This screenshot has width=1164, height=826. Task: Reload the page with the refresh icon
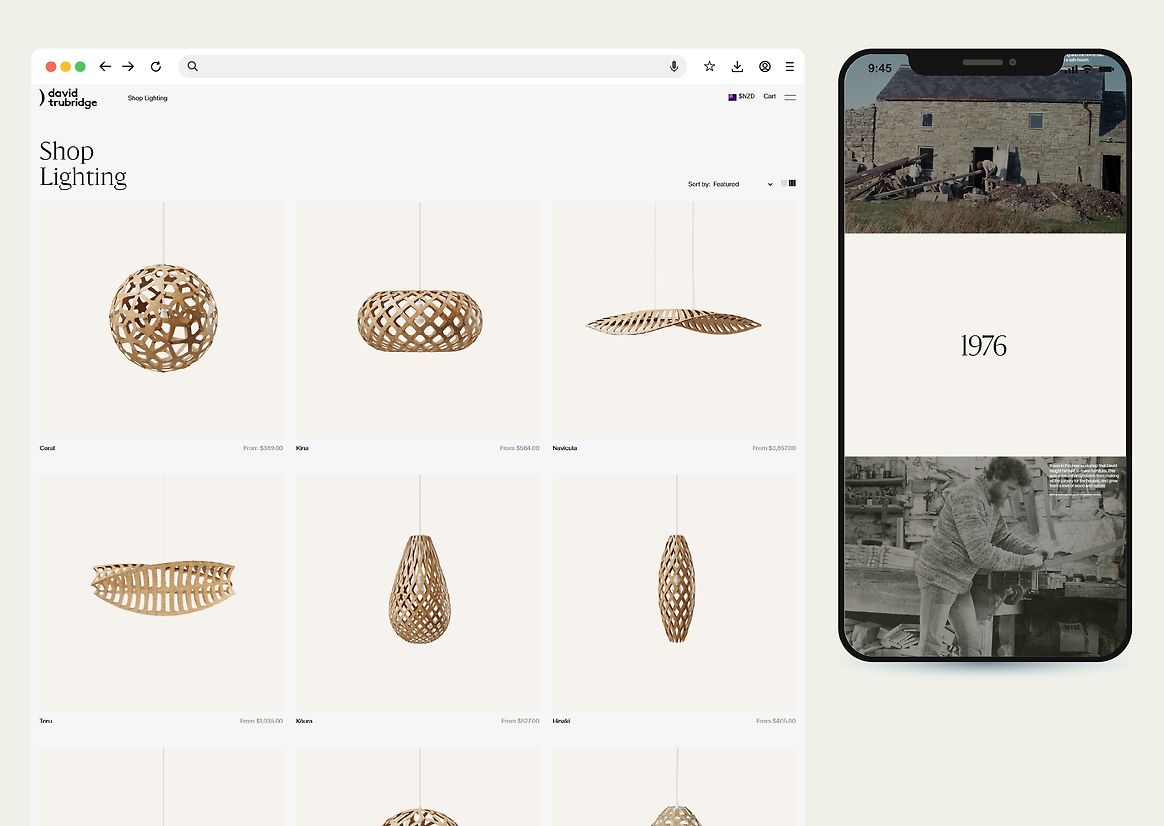156,67
